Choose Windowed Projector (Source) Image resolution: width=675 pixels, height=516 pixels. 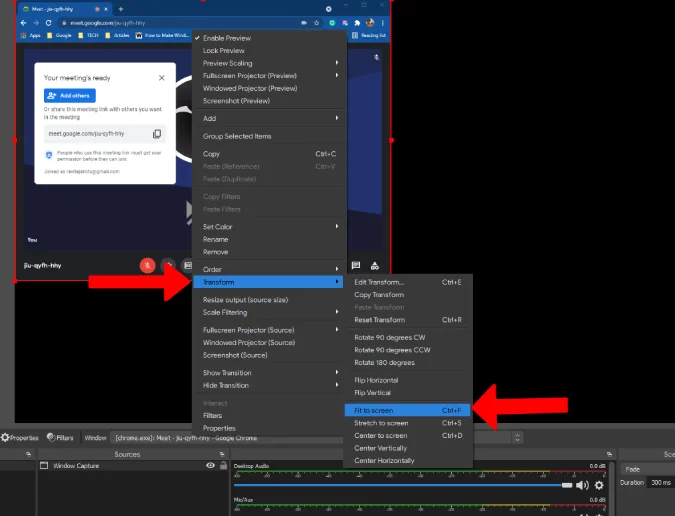tap(269, 343)
